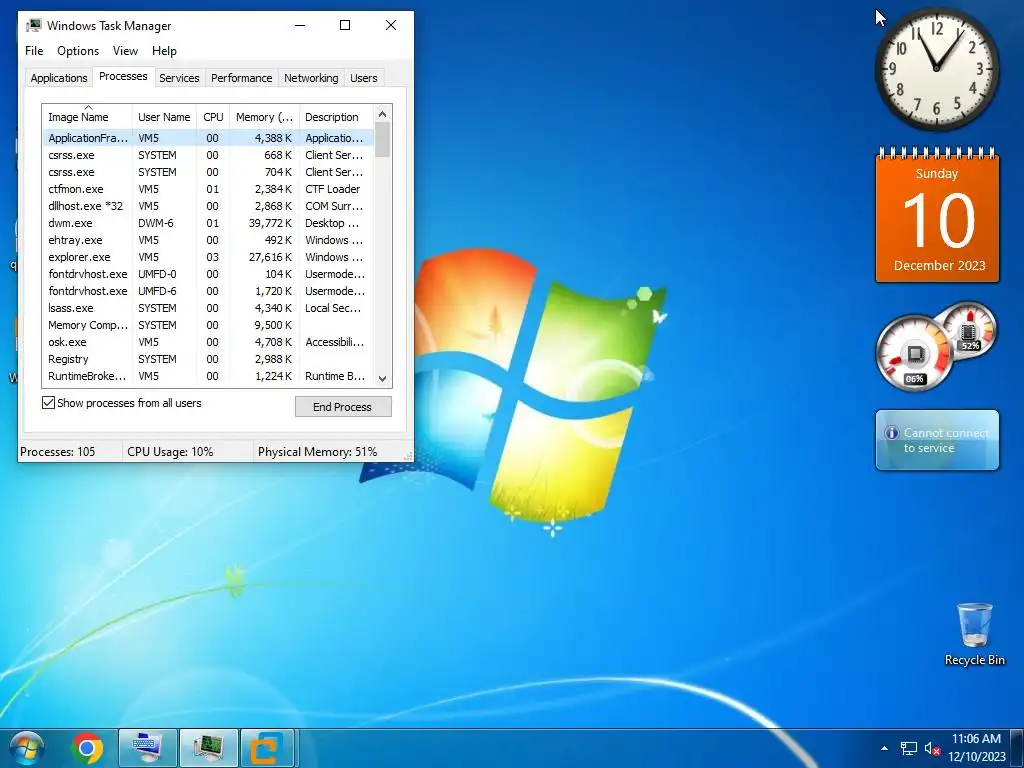Screen dimensions: 1024x768
Task: Minimize the Task Manager window
Action: 300,25
